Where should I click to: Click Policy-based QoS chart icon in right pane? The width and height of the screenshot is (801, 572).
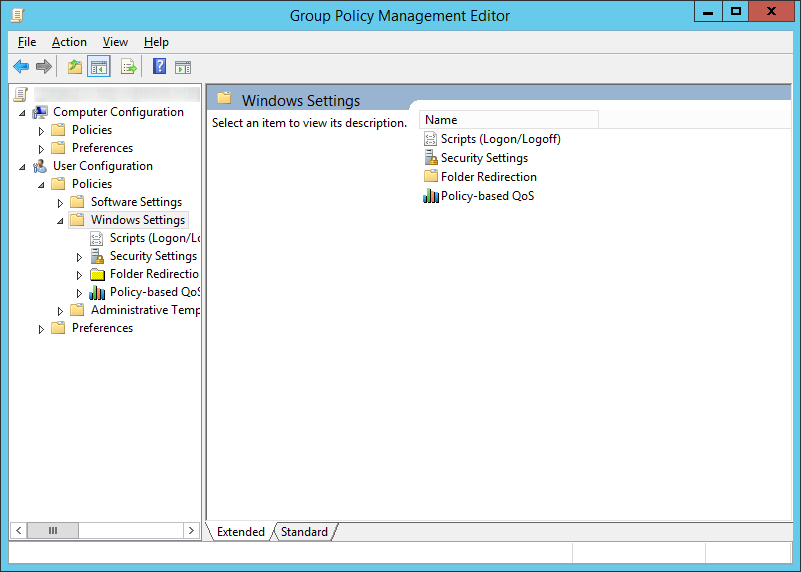click(x=431, y=196)
